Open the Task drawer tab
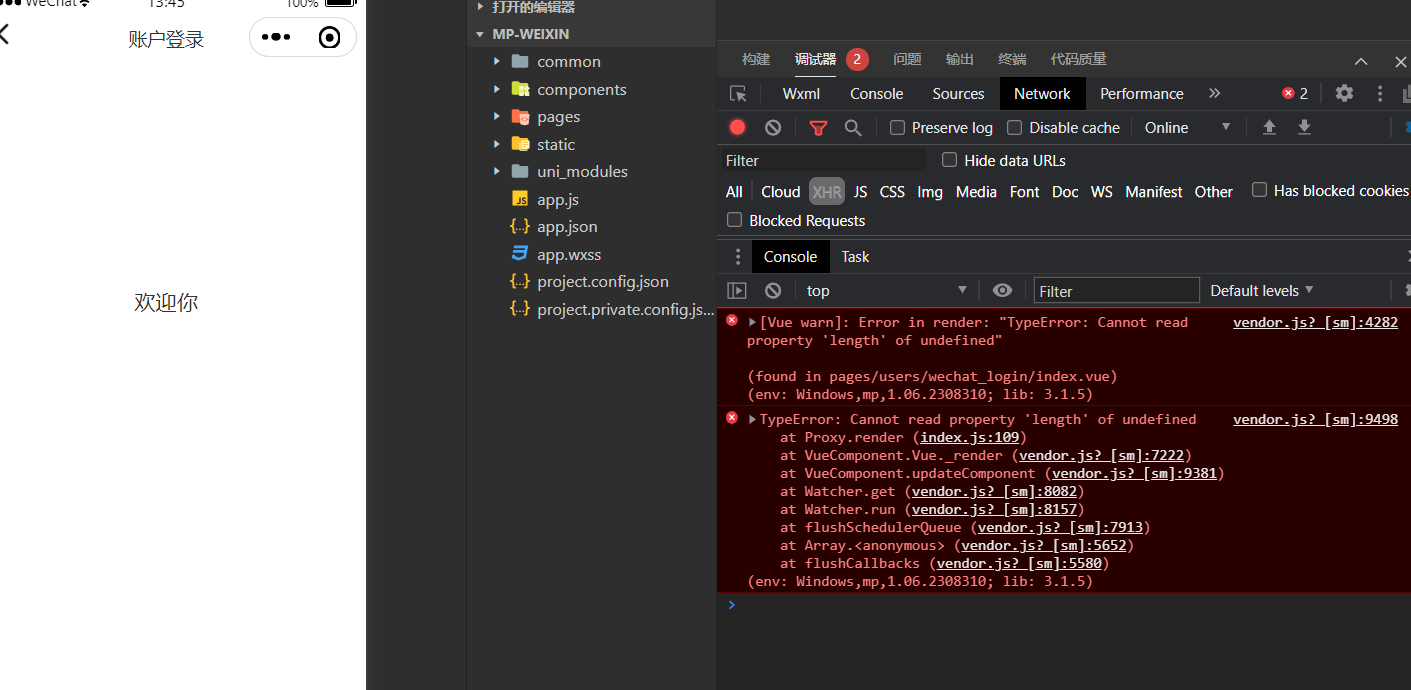Viewport: 1411px width, 690px height. [855, 257]
